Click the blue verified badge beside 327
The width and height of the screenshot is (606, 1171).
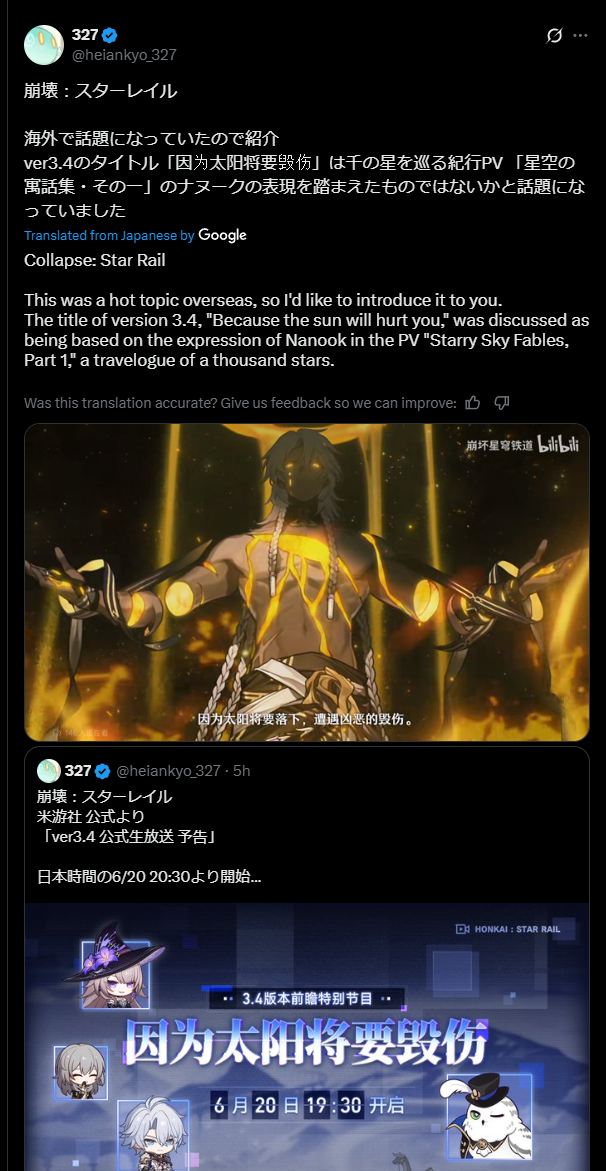pos(110,34)
